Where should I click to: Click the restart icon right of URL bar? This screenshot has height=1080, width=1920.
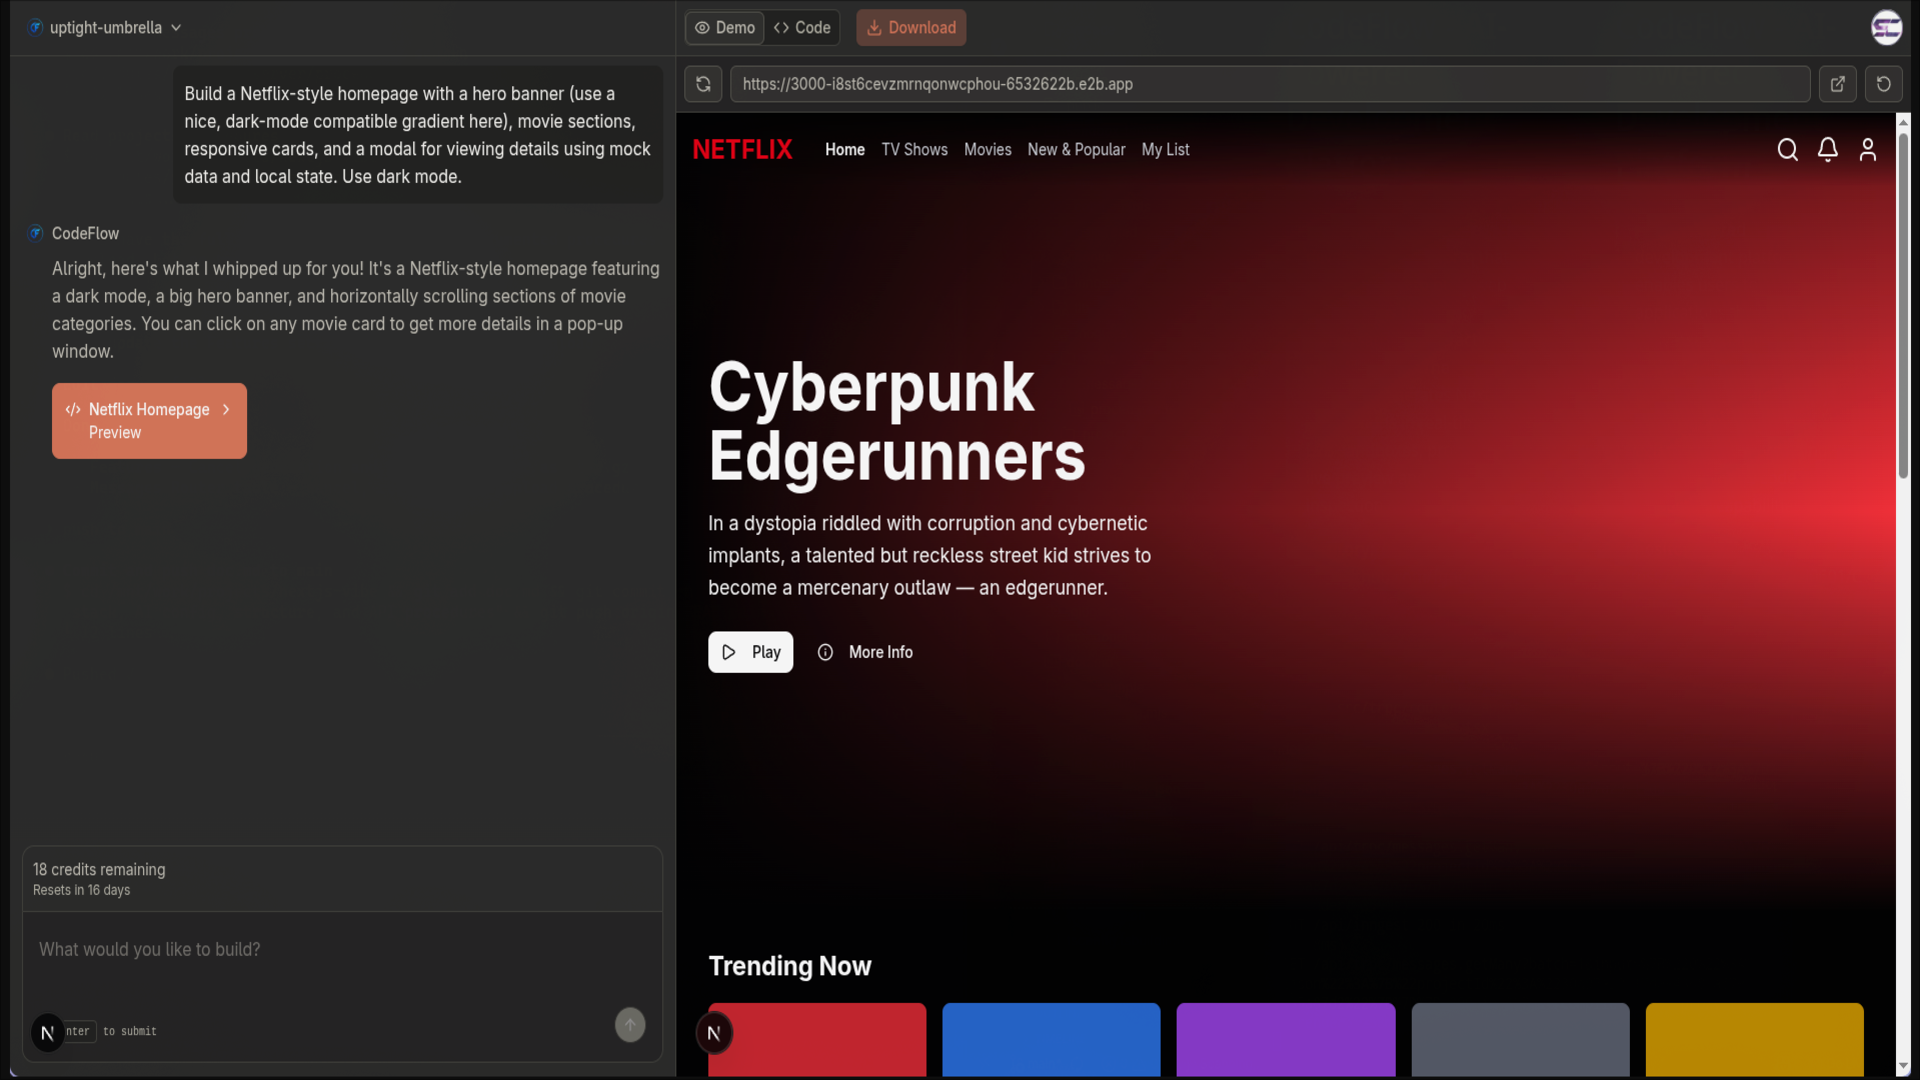[x=1883, y=84]
